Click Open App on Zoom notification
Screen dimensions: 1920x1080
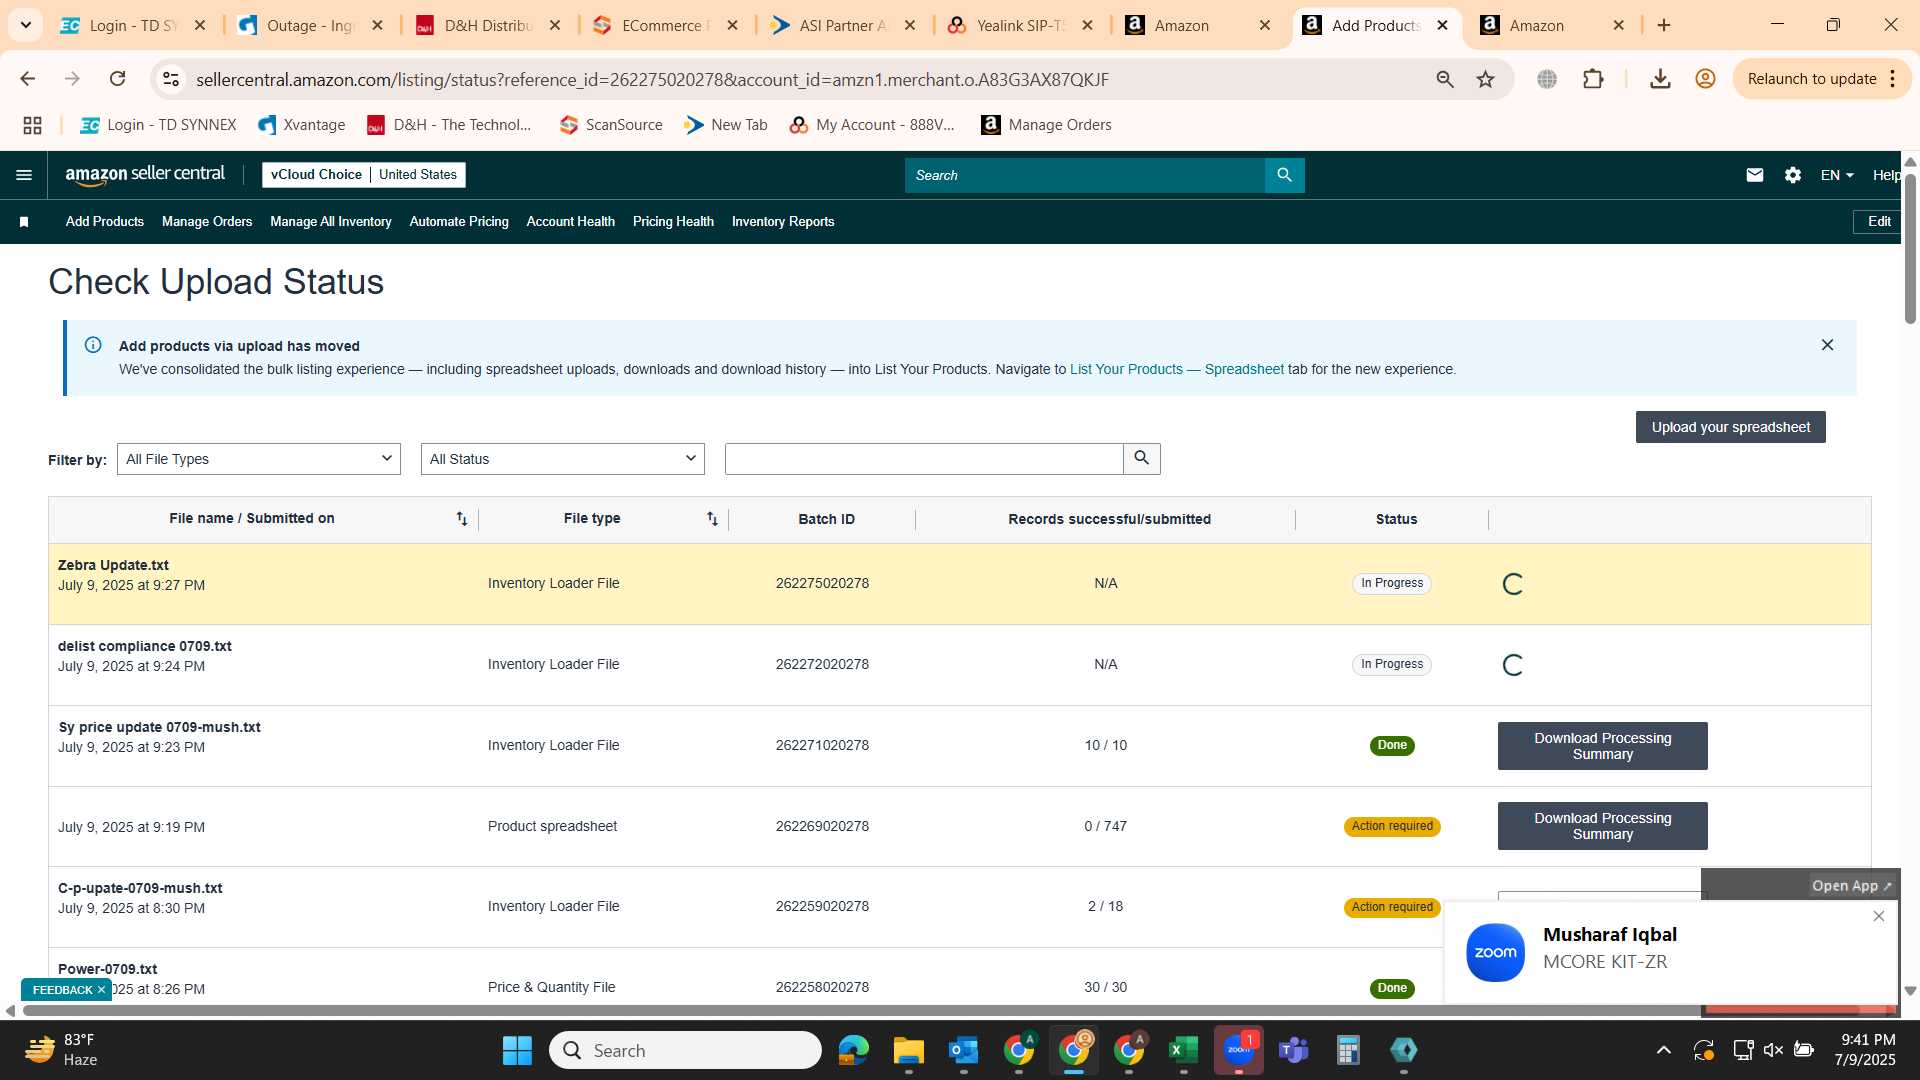pyautogui.click(x=1852, y=886)
